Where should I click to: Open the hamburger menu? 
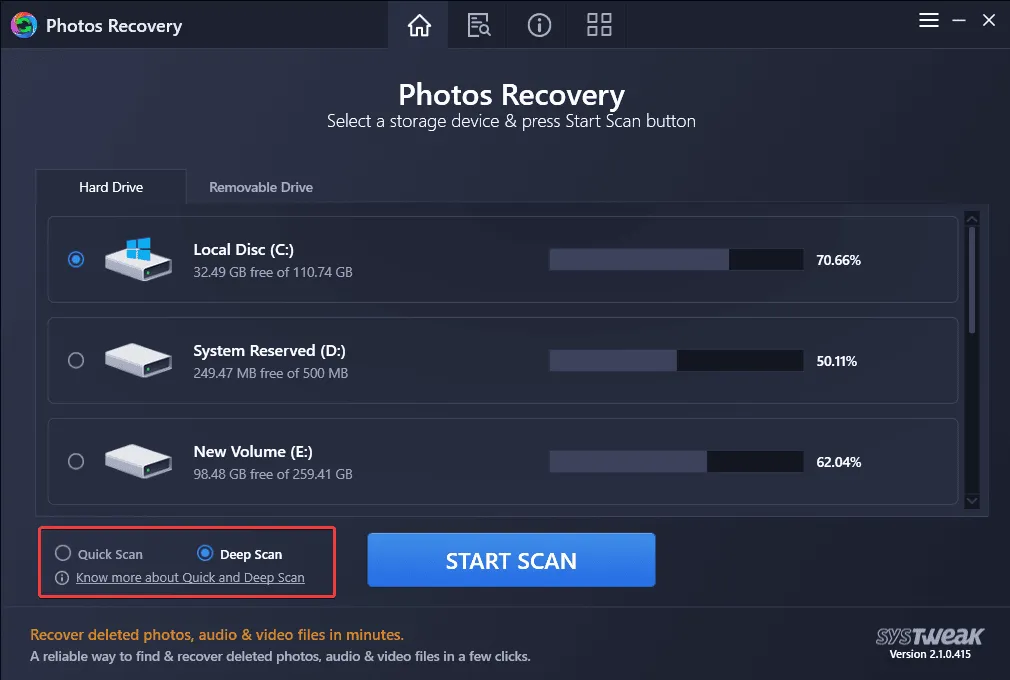tap(928, 21)
